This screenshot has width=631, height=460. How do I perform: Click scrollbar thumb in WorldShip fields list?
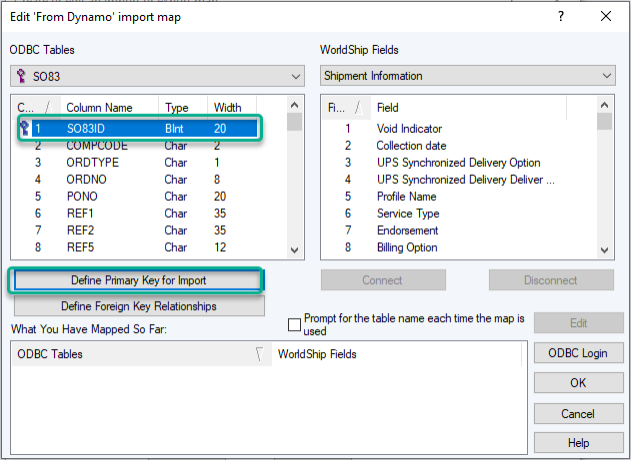coord(604,121)
